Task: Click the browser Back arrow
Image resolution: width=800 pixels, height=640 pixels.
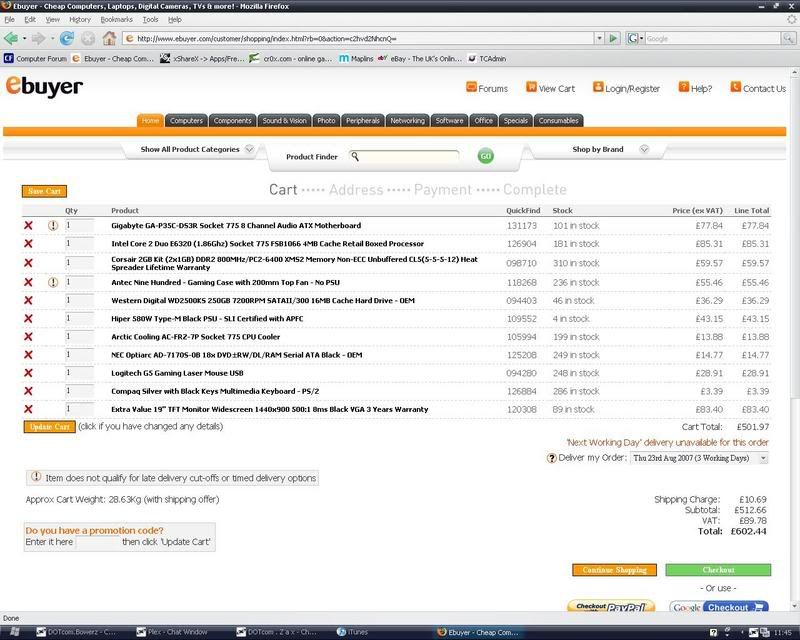Action: pyautogui.click(x=11, y=38)
